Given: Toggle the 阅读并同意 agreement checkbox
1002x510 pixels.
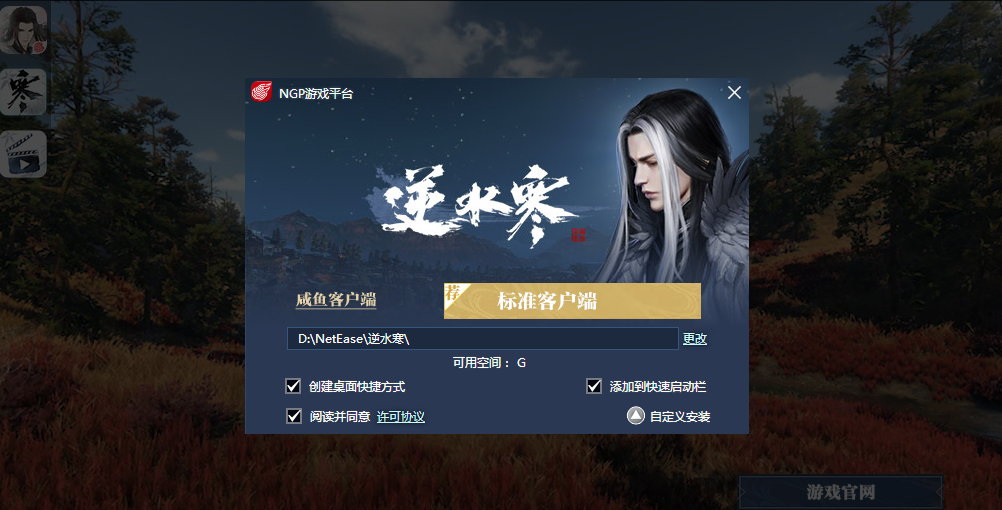Looking at the screenshot, I should pyautogui.click(x=294, y=416).
